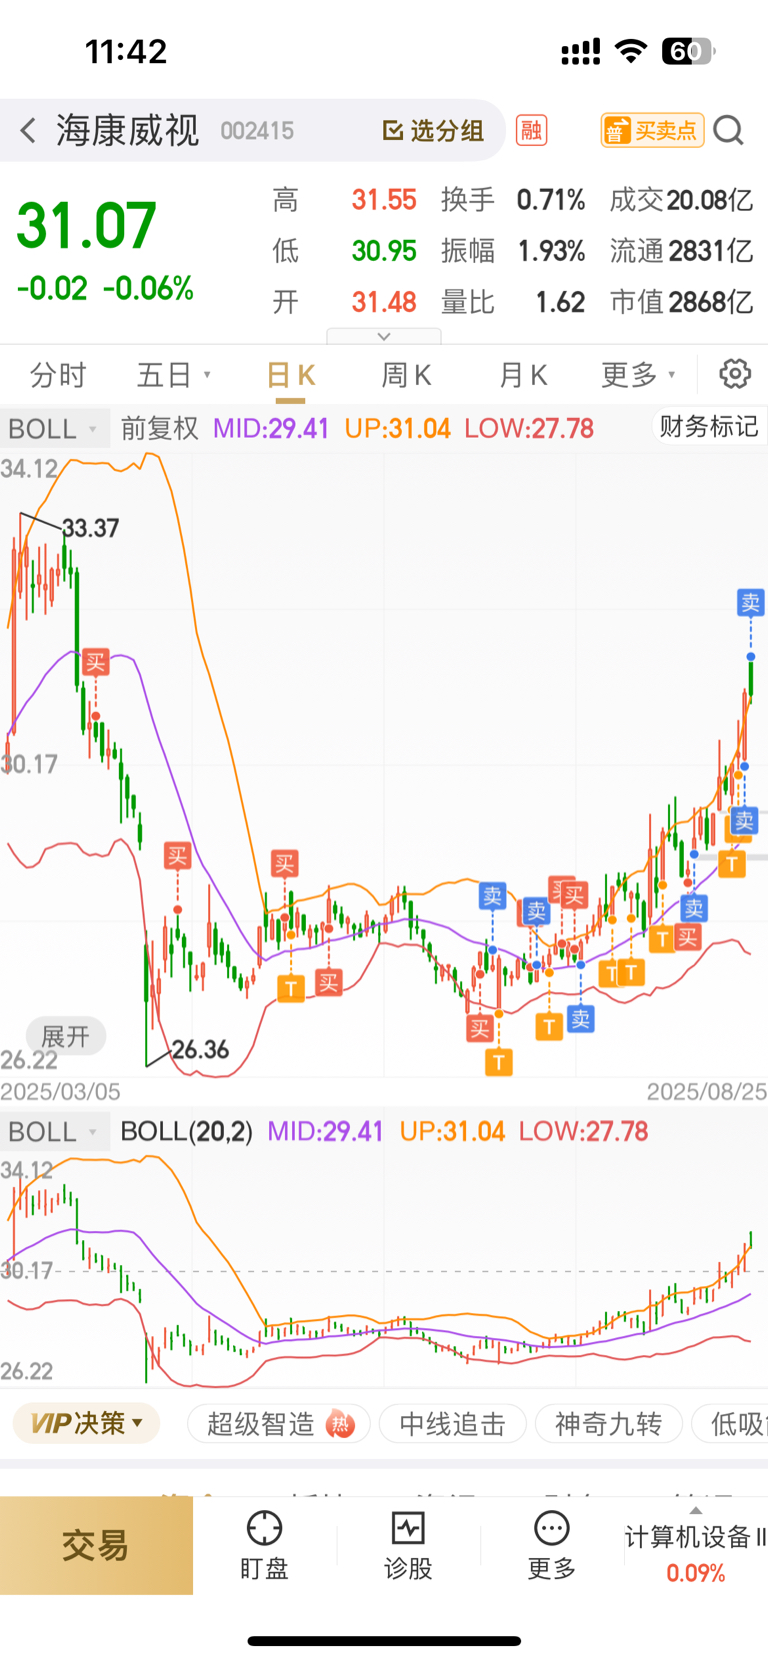Open main chart BOLL indicator dropdown
Image resolution: width=768 pixels, height=1663 pixels.
pyautogui.click(x=53, y=429)
